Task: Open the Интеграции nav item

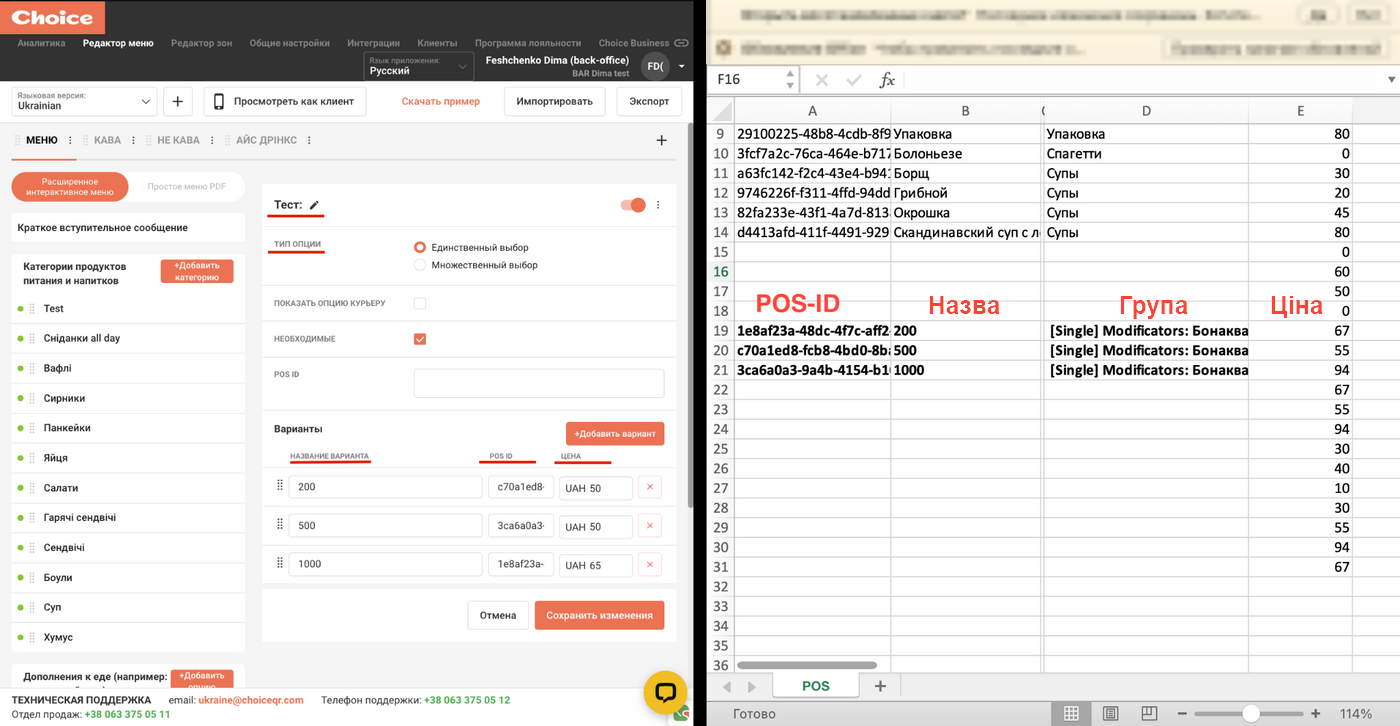Action: pyautogui.click(x=373, y=43)
